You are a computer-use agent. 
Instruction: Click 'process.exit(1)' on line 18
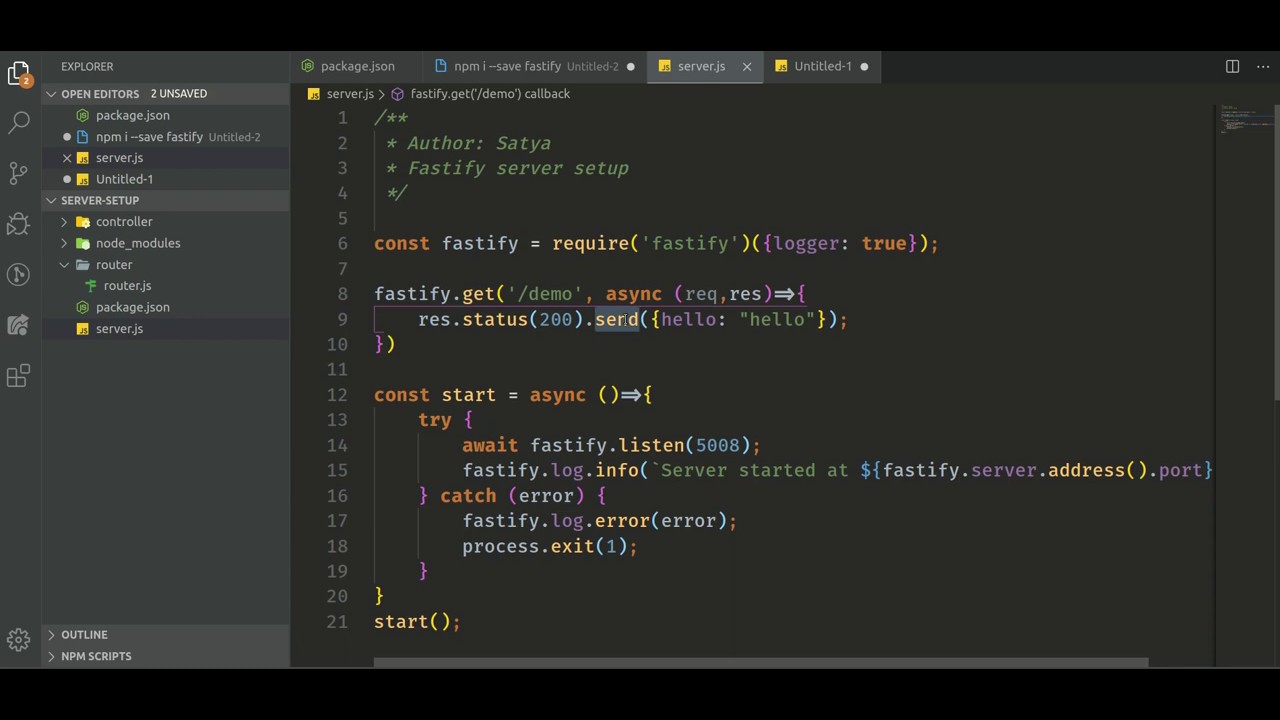click(x=544, y=546)
